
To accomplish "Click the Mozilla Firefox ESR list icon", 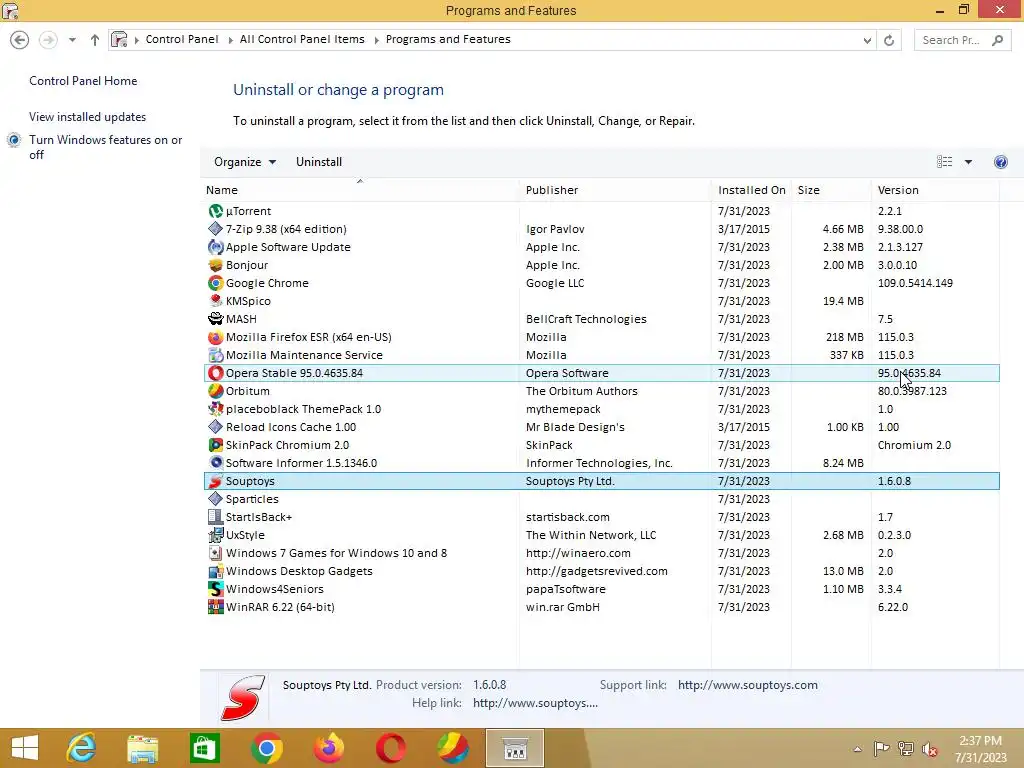I will [x=216, y=337].
